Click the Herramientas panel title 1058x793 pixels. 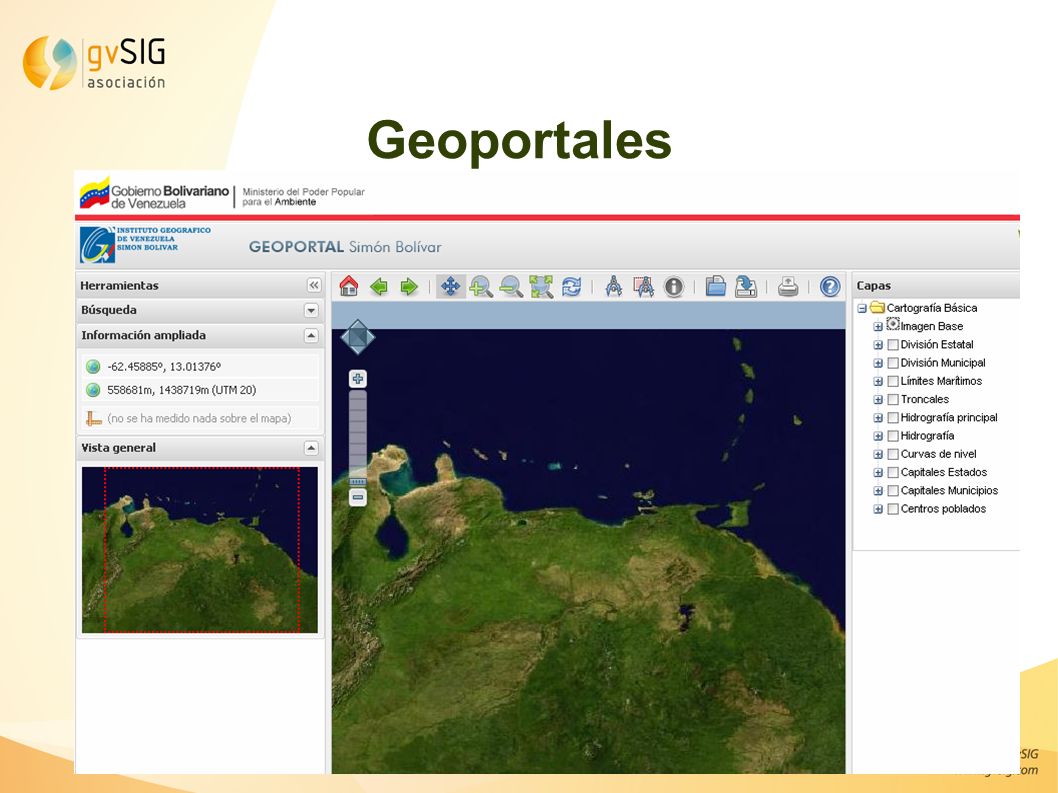coord(119,285)
